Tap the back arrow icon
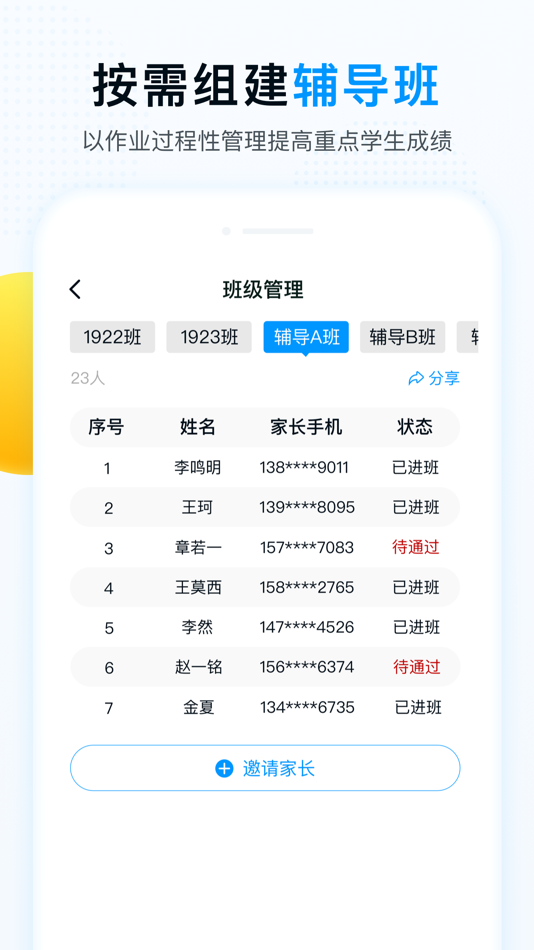This screenshot has width=534, height=950. (x=75, y=290)
